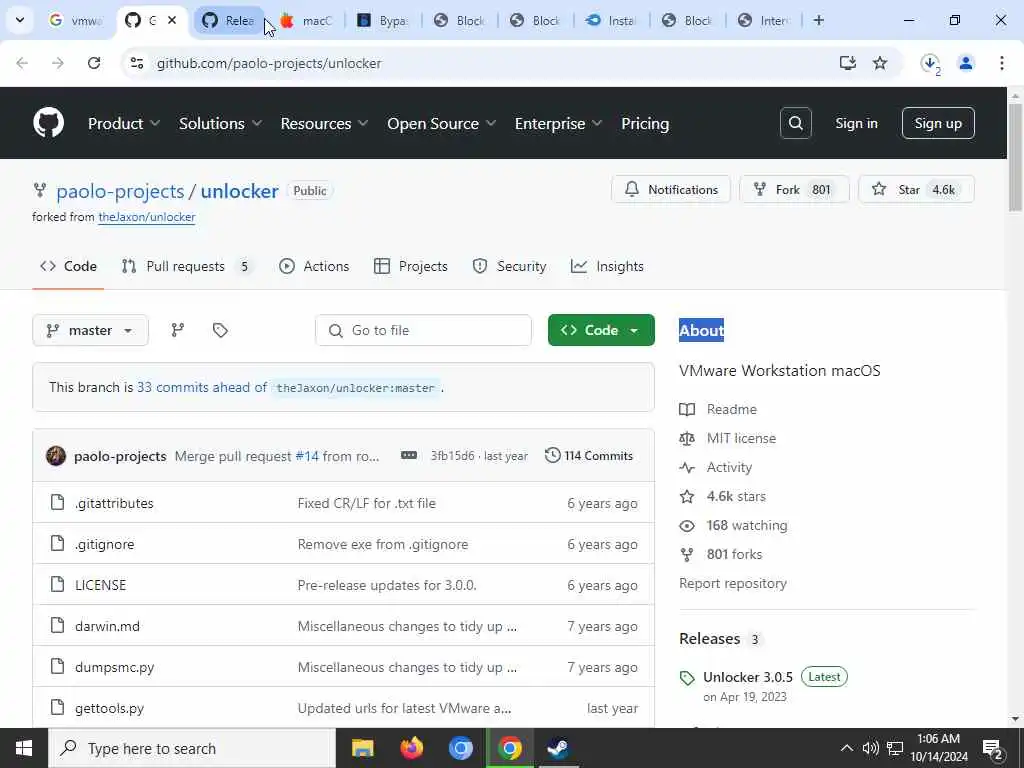Image resolution: width=1024 pixels, height=768 pixels.
Task: Click page vertical scrollbar thumb
Action: click(x=1015, y=157)
